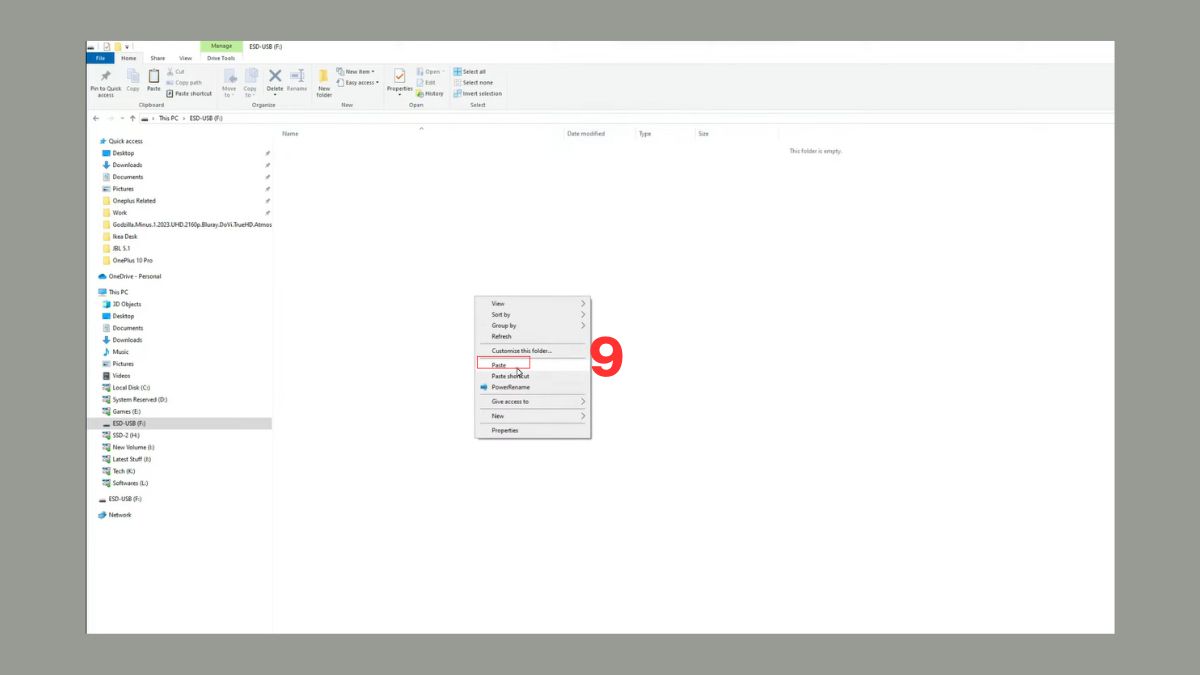Open the Drive Tools tab

(221, 58)
